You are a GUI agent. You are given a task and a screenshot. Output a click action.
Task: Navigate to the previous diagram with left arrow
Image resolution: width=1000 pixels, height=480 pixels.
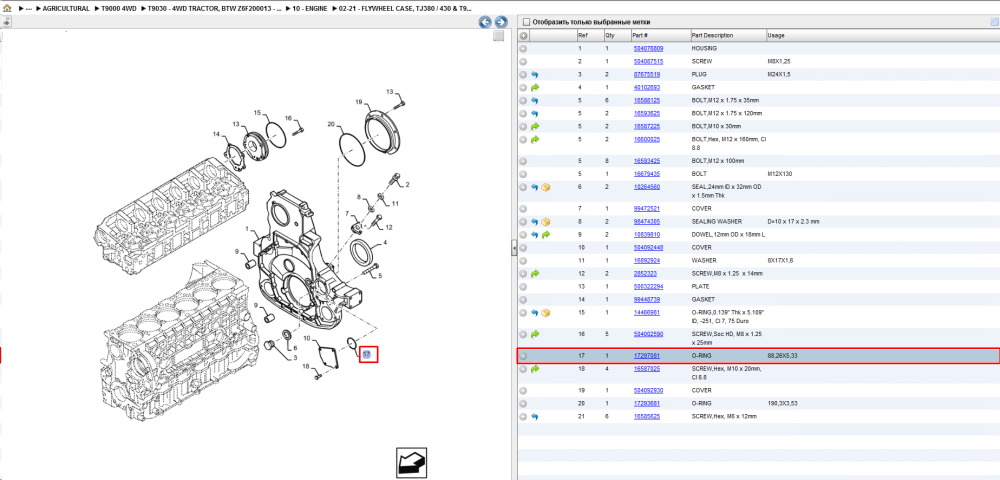[x=485, y=22]
